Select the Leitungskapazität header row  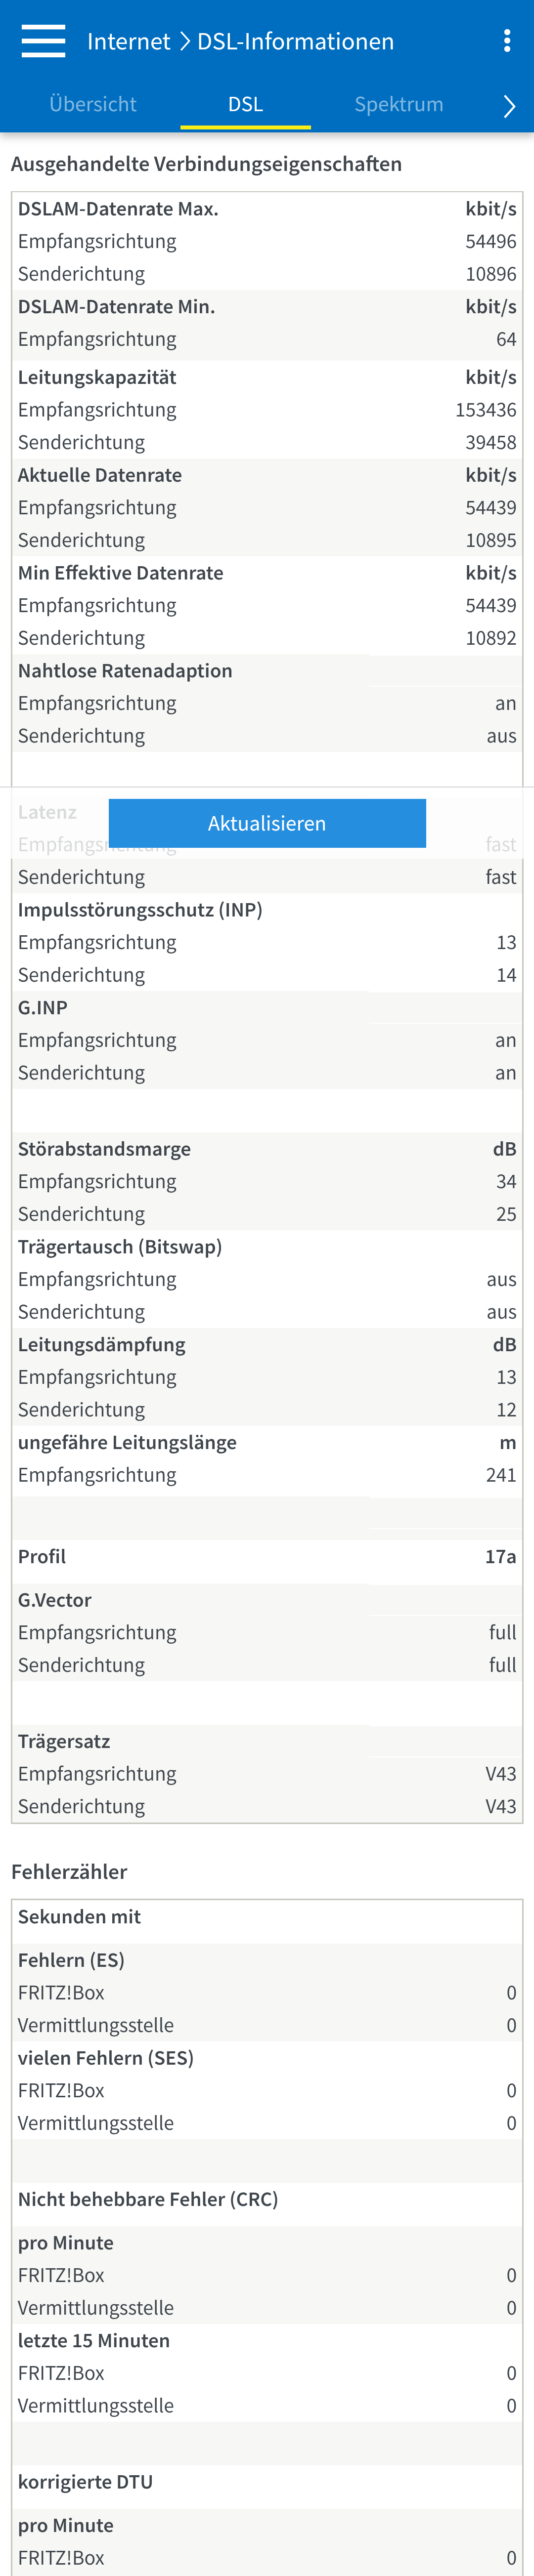tap(267, 378)
